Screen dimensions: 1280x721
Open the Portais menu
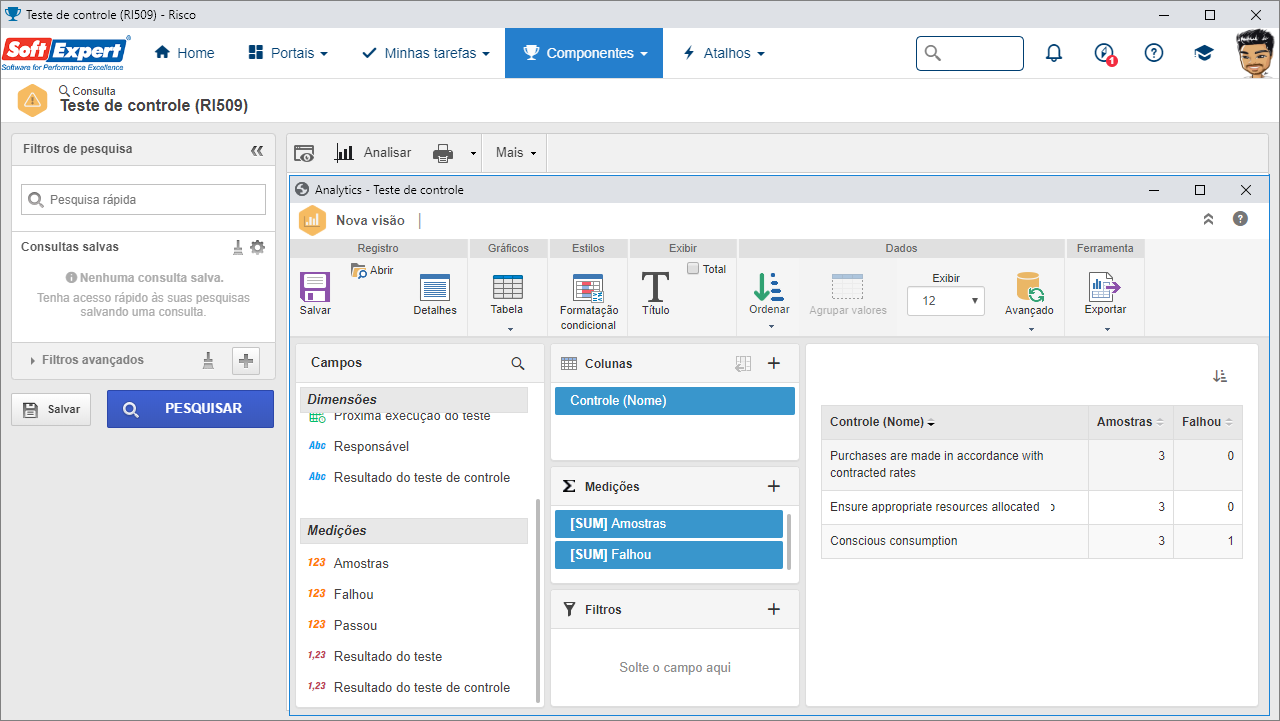pos(287,53)
